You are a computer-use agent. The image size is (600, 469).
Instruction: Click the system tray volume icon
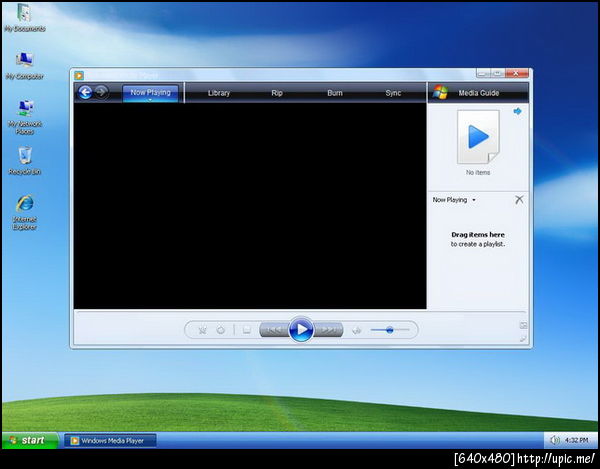coord(554,440)
